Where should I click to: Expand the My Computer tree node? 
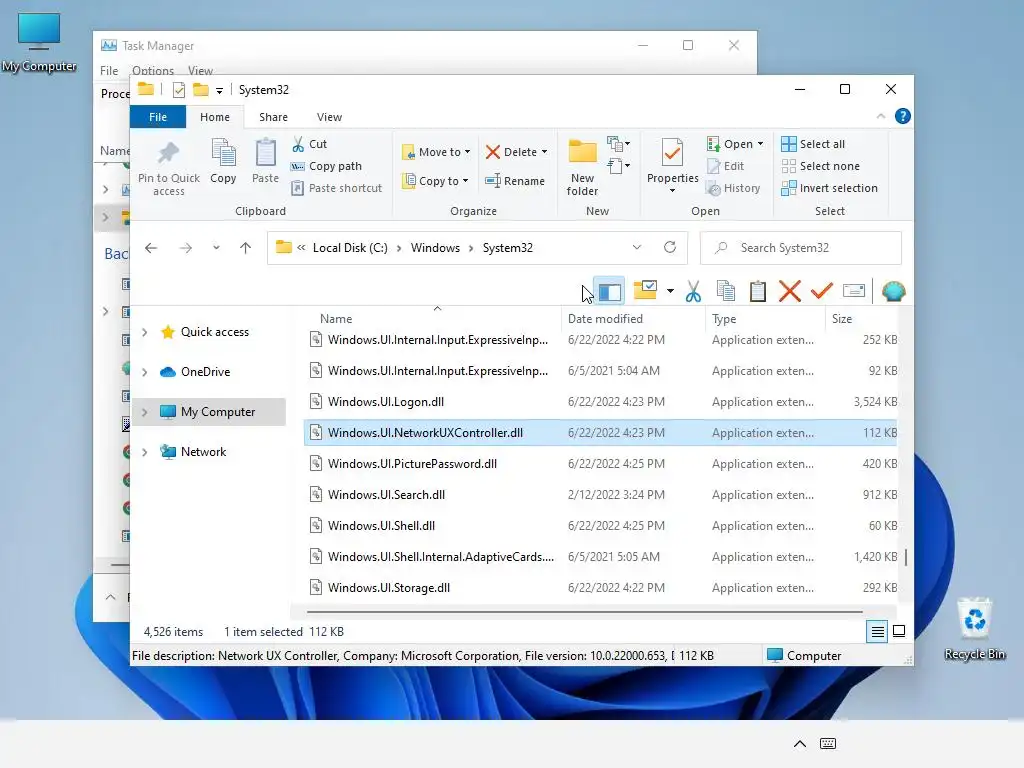pyautogui.click(x=145, y=412)
